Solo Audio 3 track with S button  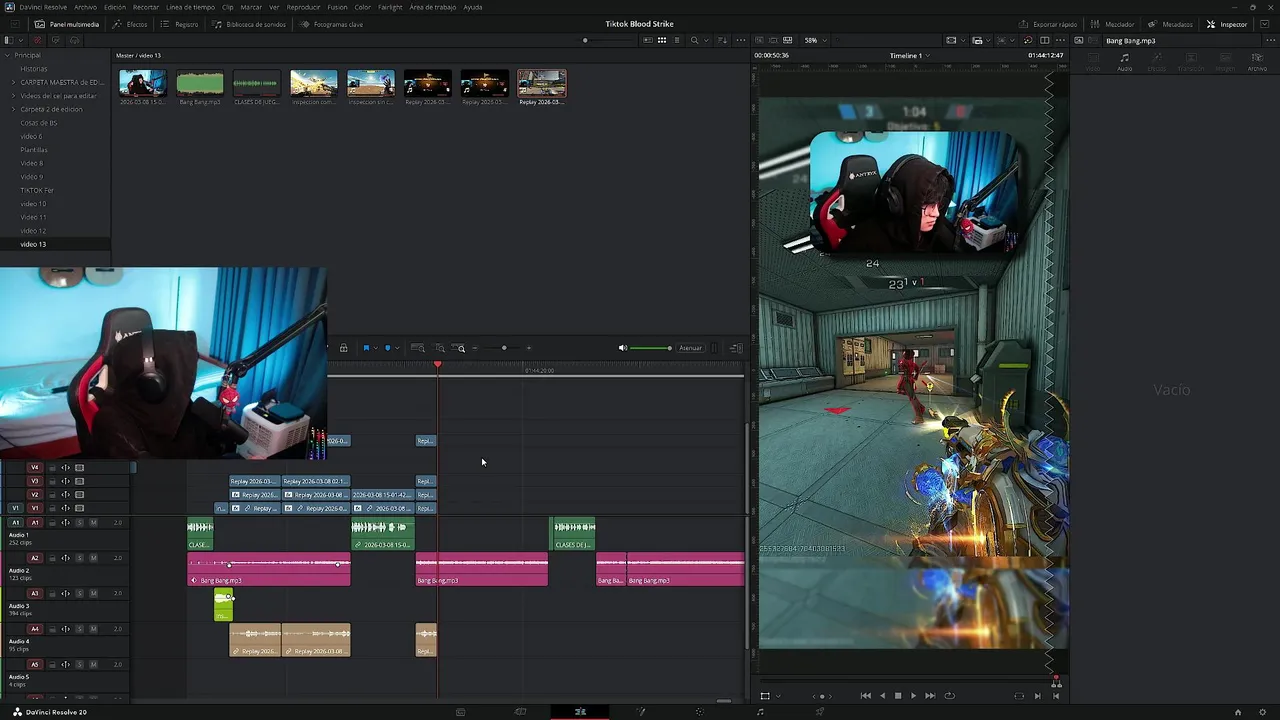tap(80, 593)
